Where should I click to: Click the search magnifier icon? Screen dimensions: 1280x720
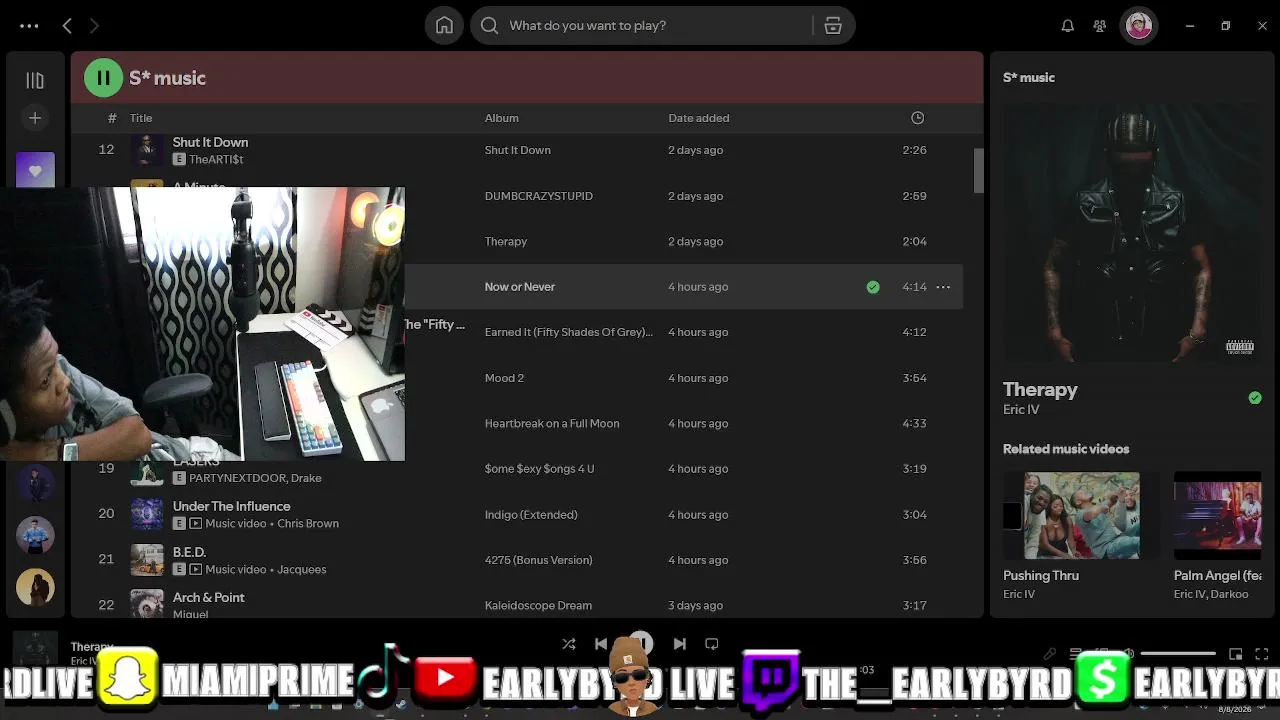pyautogui.click(x=489, y=26)
